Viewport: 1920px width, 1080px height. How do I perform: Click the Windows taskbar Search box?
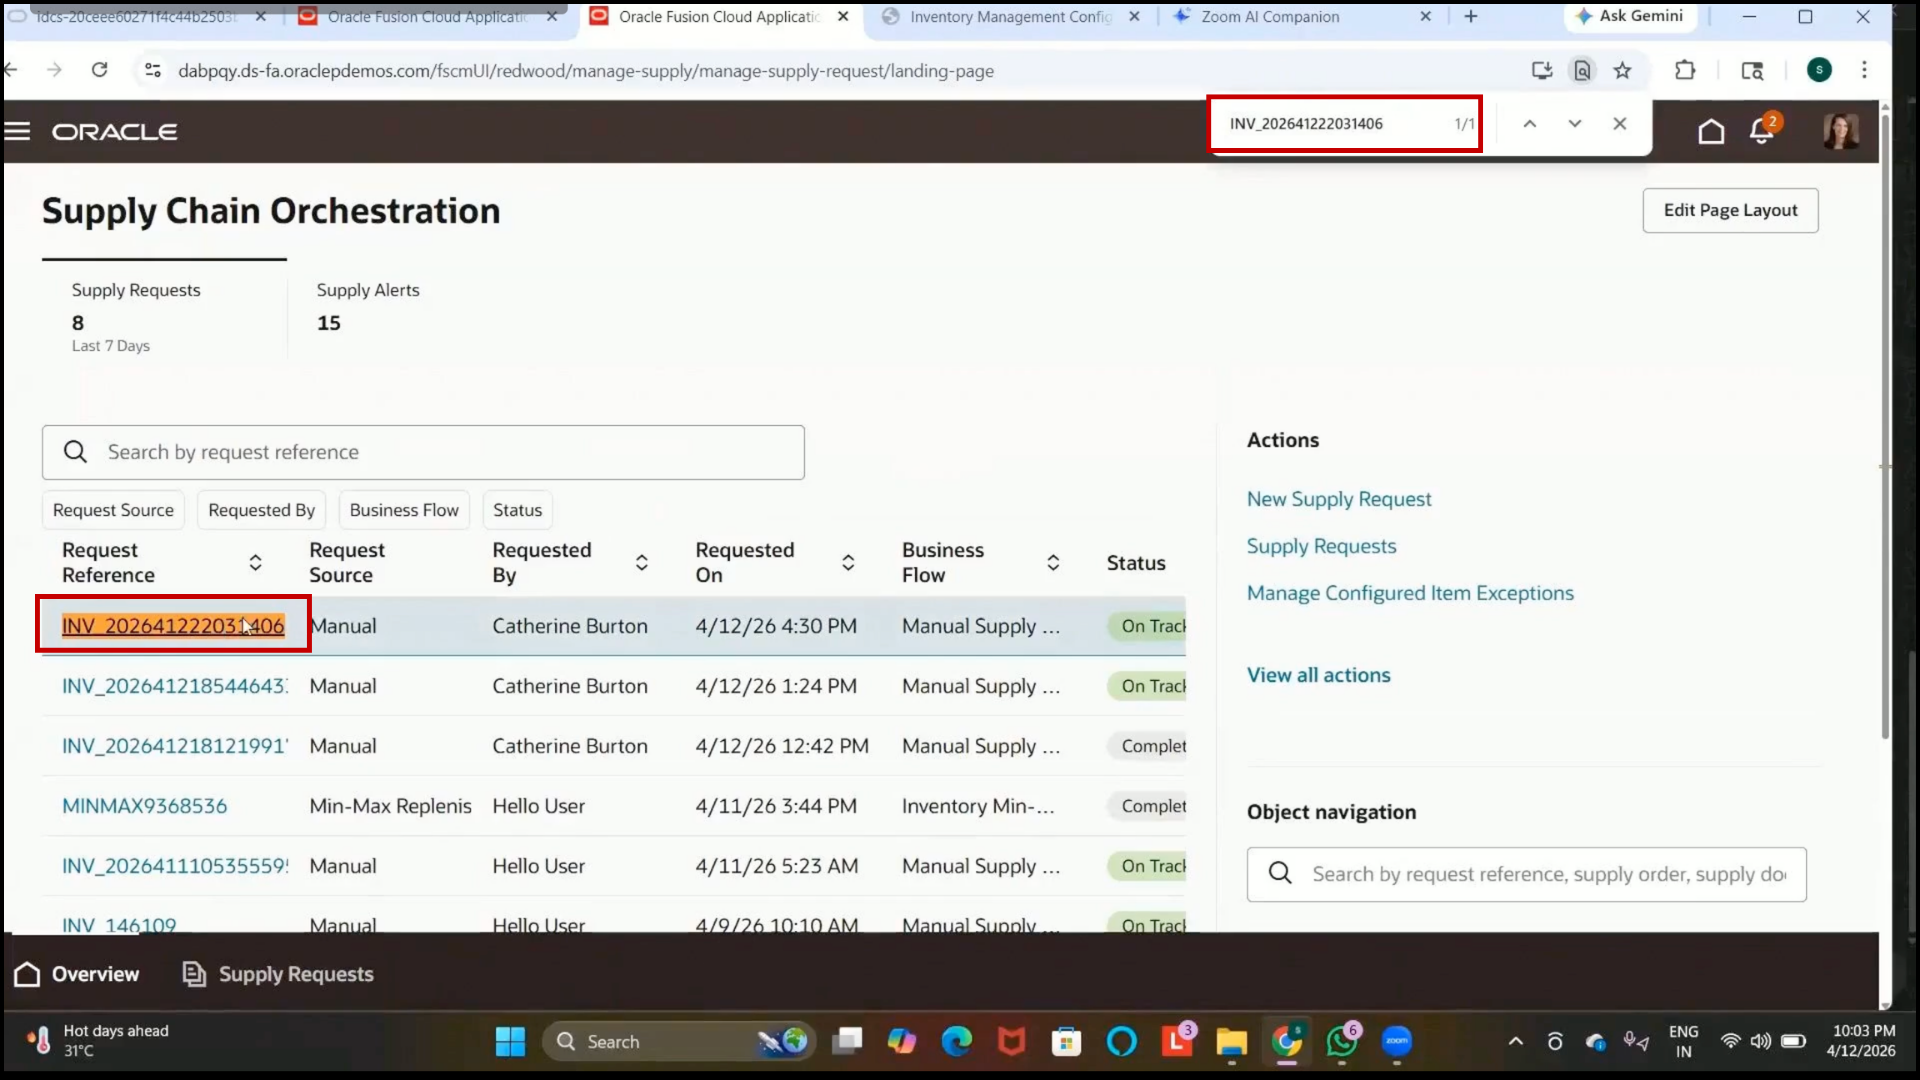coord(677,1042)
